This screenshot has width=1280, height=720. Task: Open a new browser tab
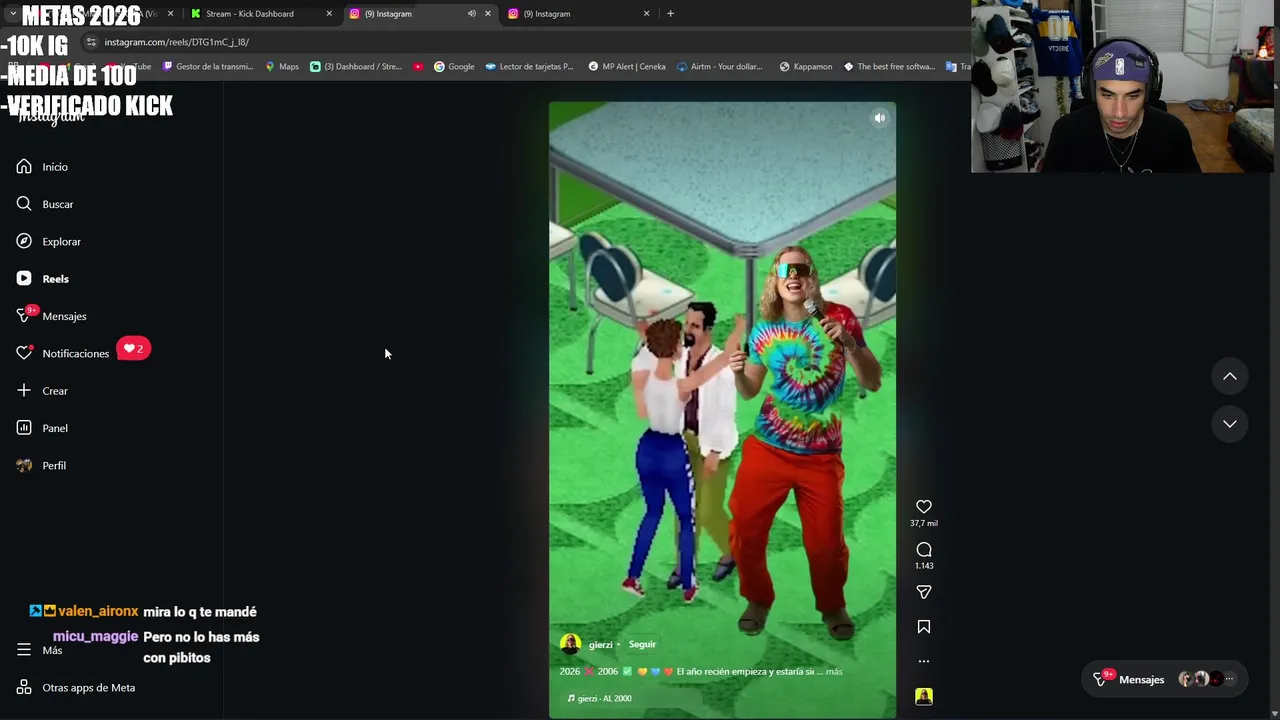[x=670, y=14]
